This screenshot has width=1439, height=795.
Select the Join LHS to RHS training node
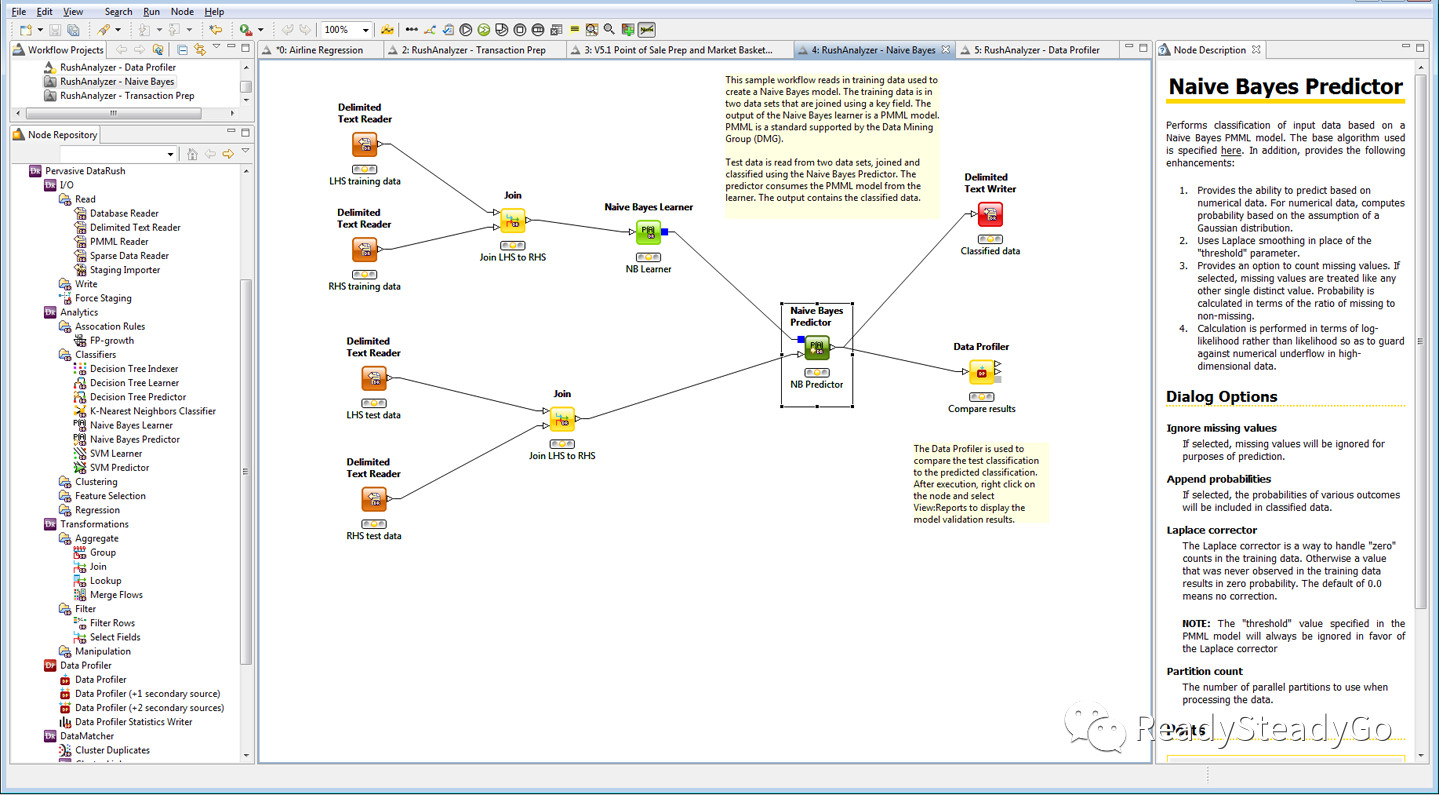[513, 221]
